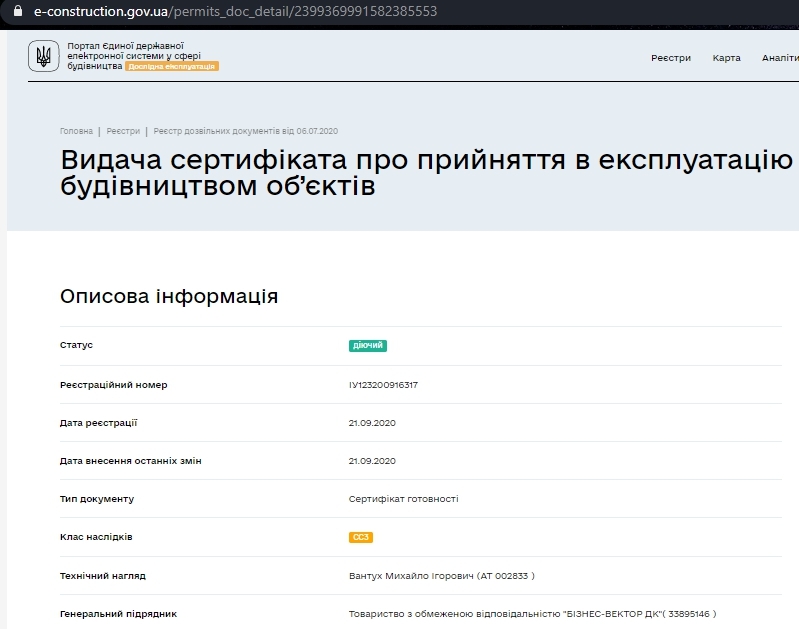This screenshot has height=629, width=799.
Task: Select 'Сертифікат готовності' document type text
Action: [404, 499]
